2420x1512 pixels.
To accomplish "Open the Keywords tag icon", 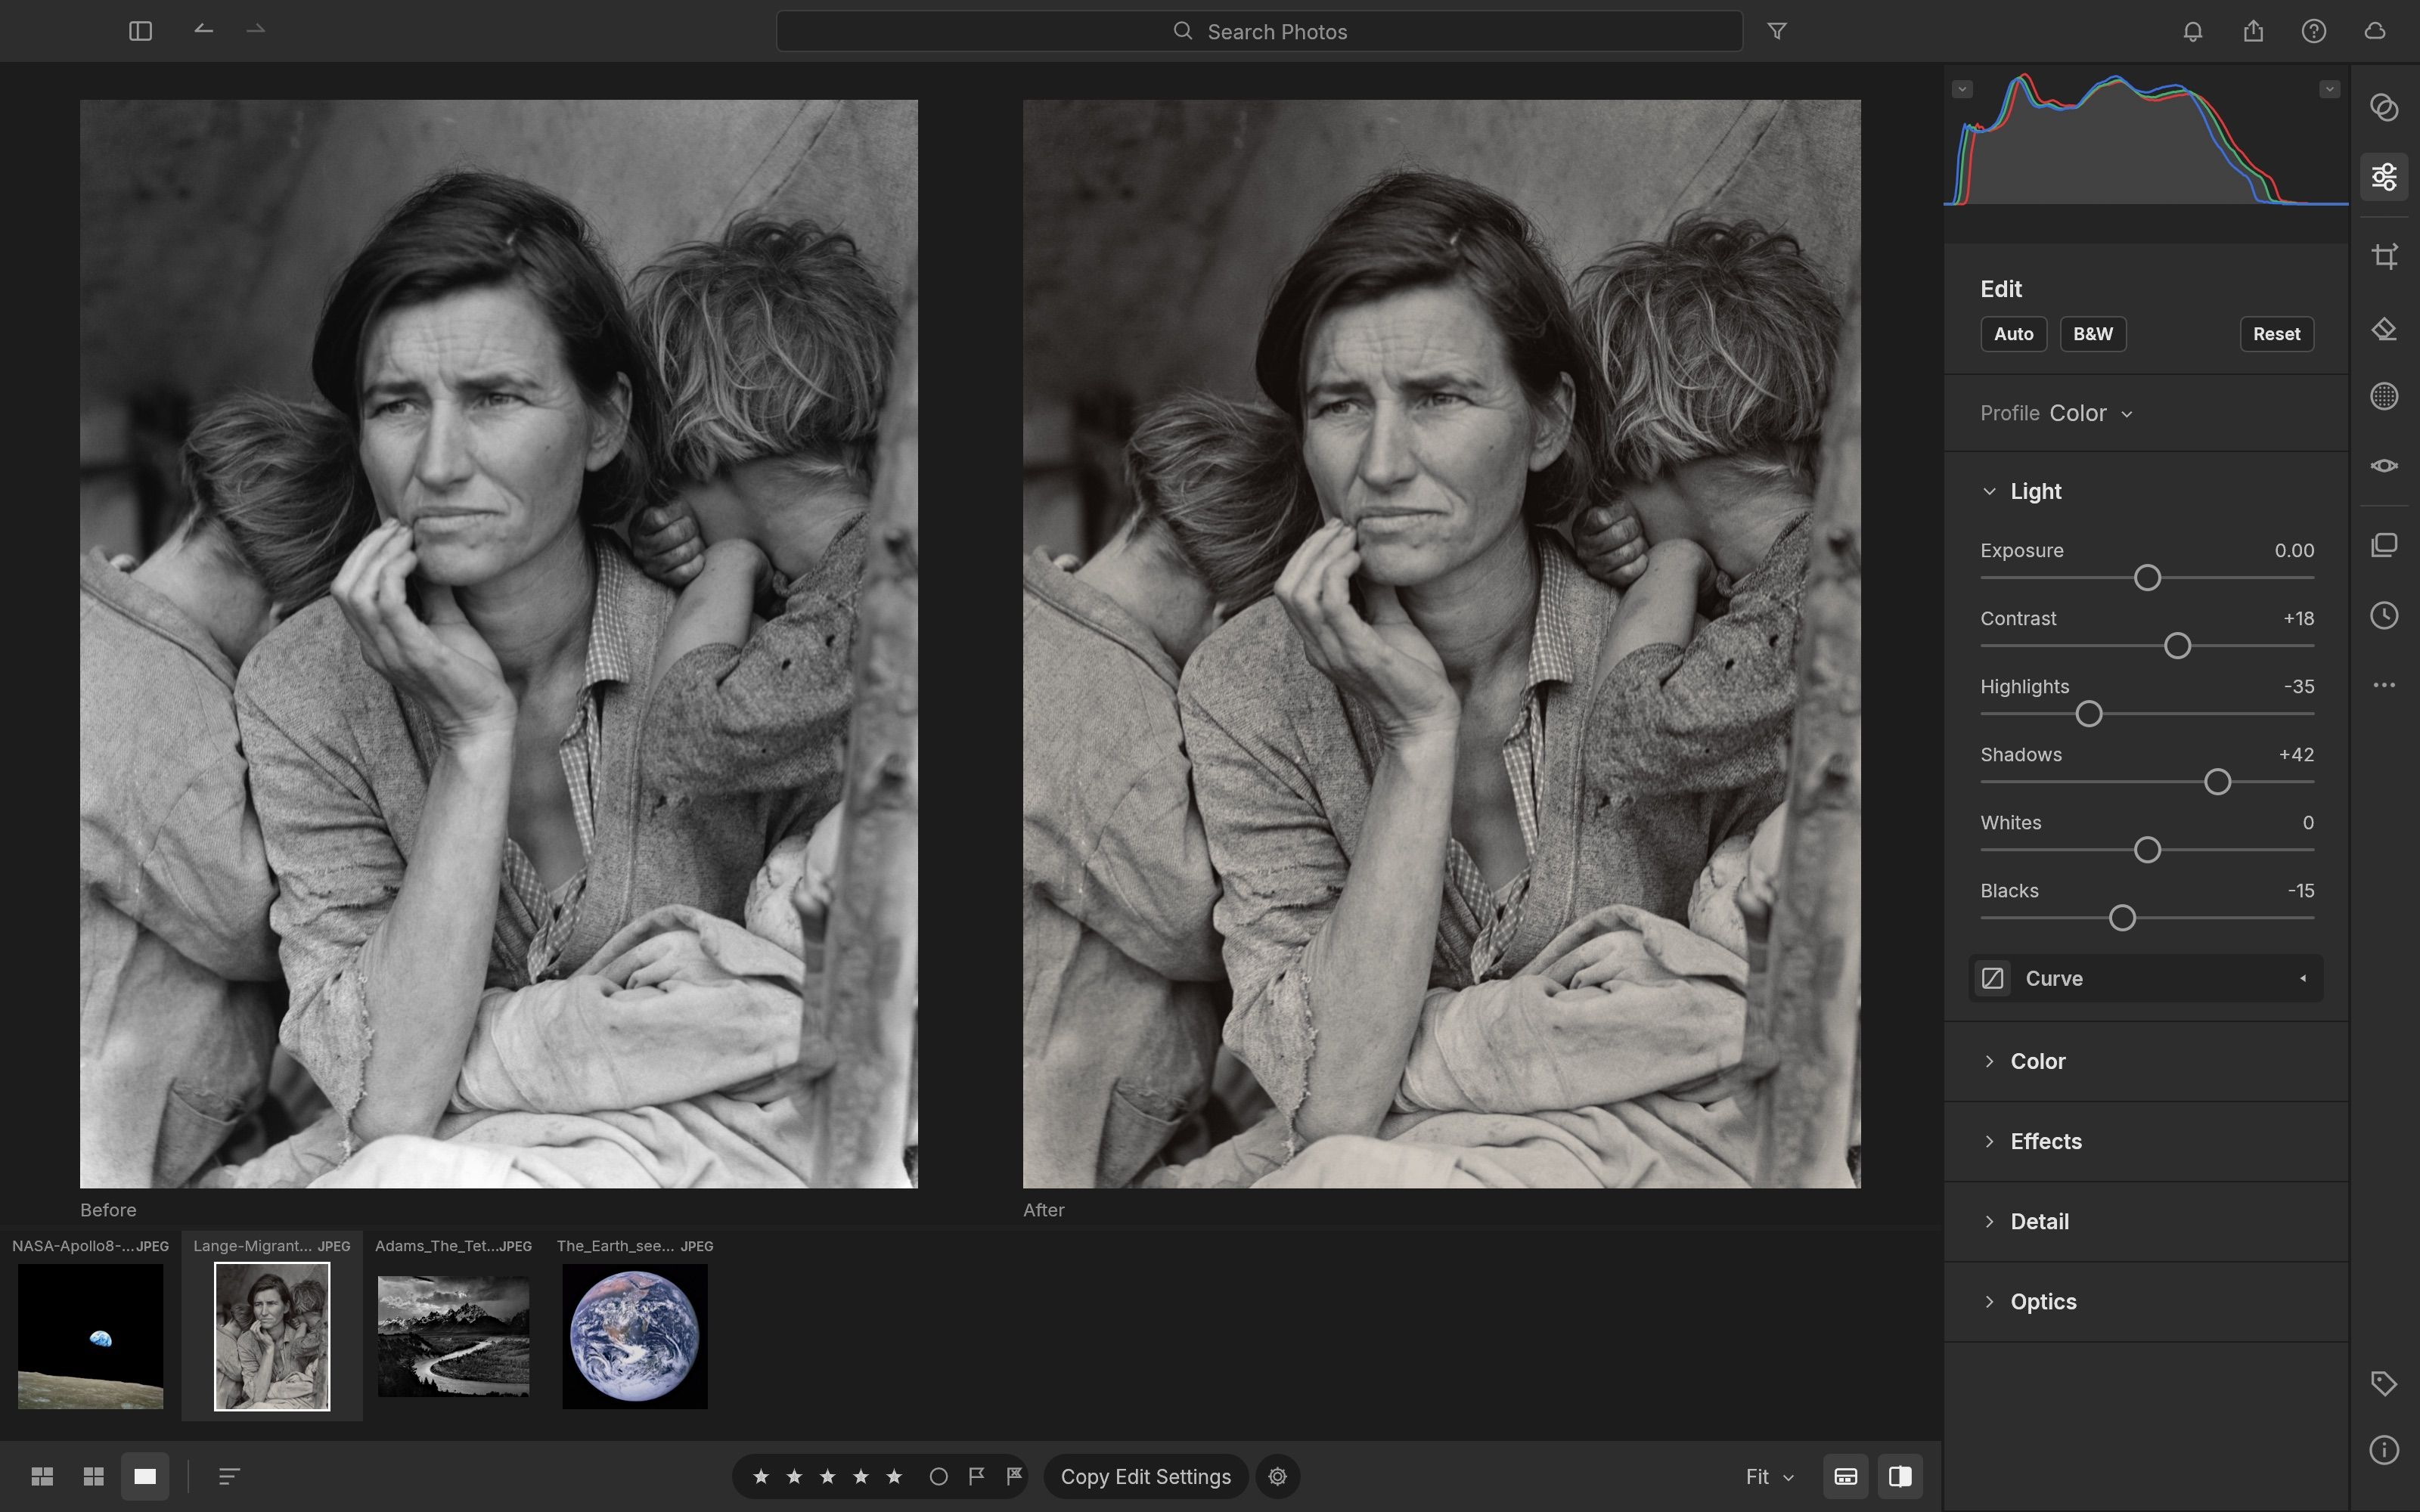I will (2384, 1383).
